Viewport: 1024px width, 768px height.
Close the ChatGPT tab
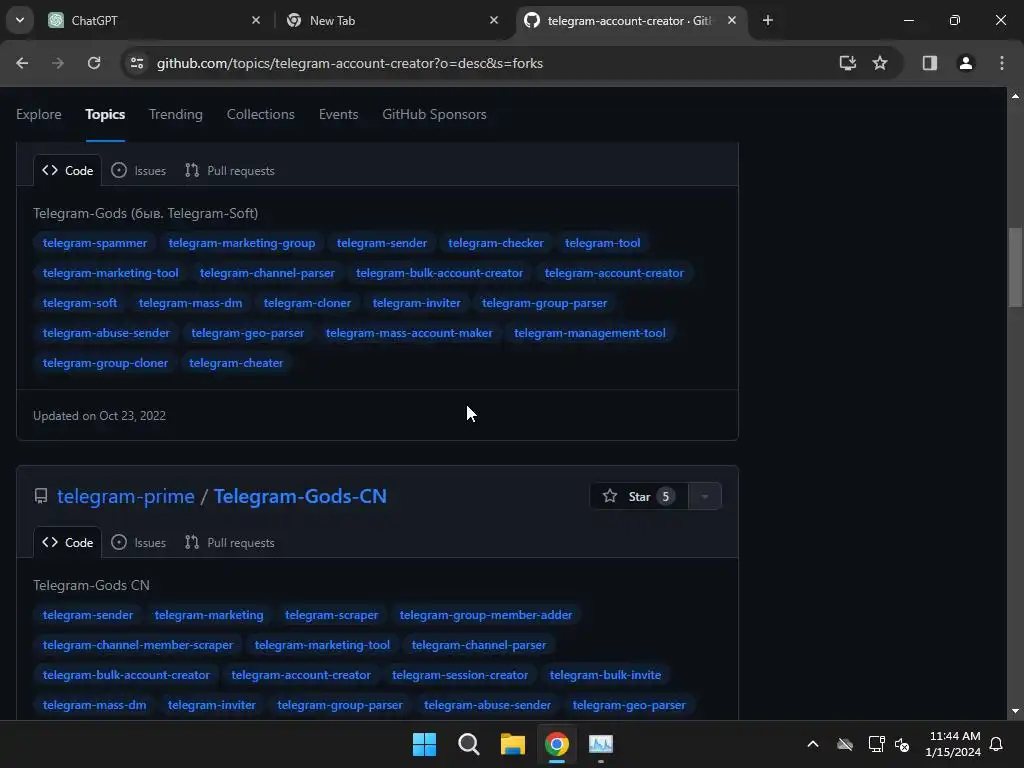click(256, 20)
